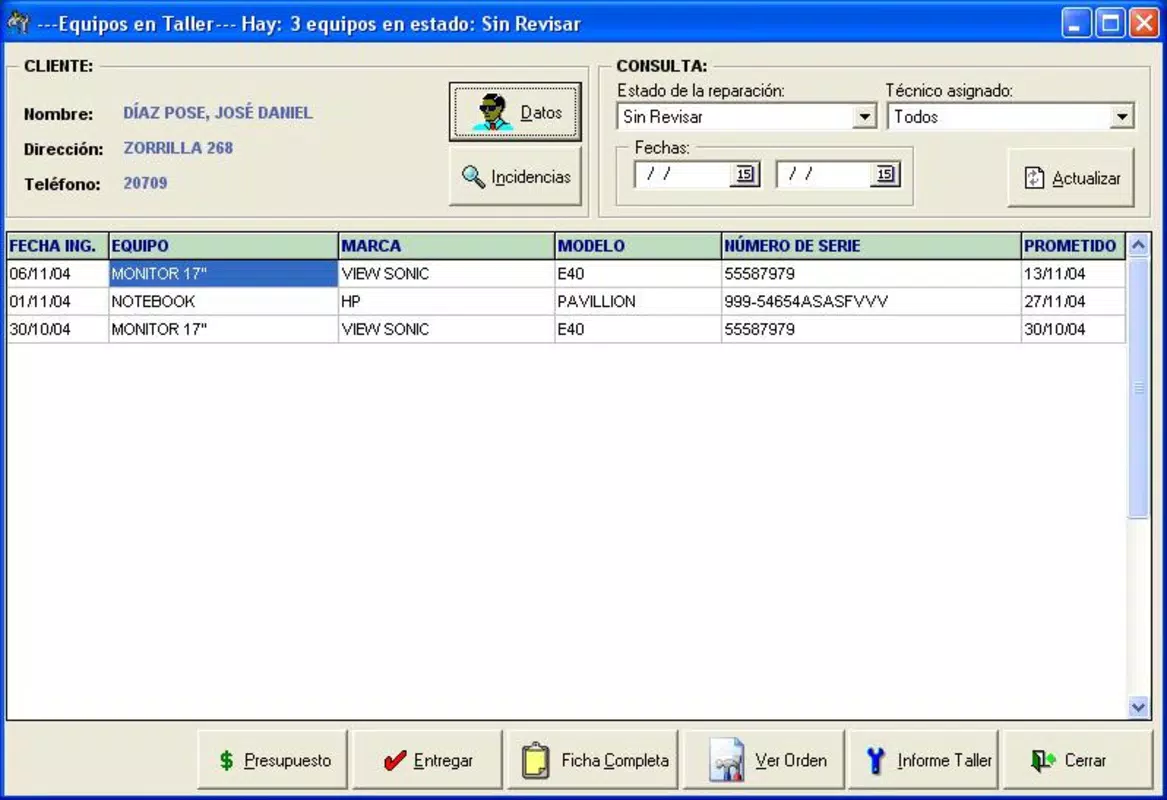Screen dimensions: 1167x800
Task: Click the EQUIPO column header
Action: (x=223, y=246)
